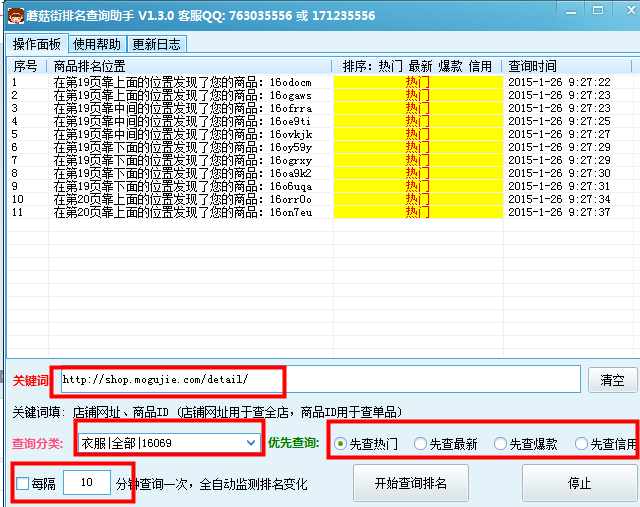
Task: Click the 排序: 热门 最新 爆款 信用 column header
Action: click(417, 66)
